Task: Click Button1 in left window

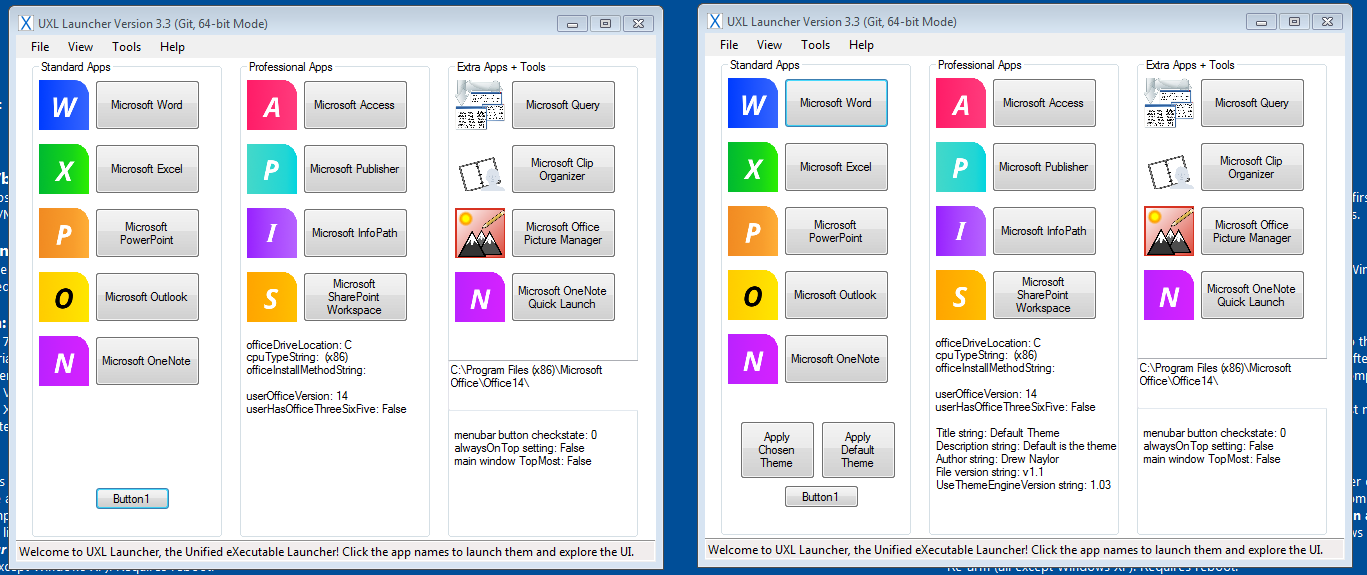Action: coord(132,499)
